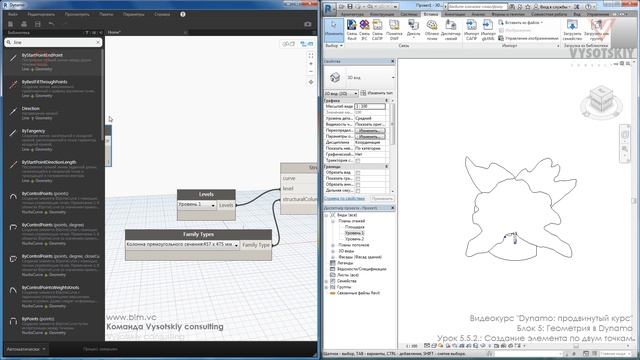Open the Вставить из файла dropdown
This screenshot has height=360, width=640.
coord(521,23)
